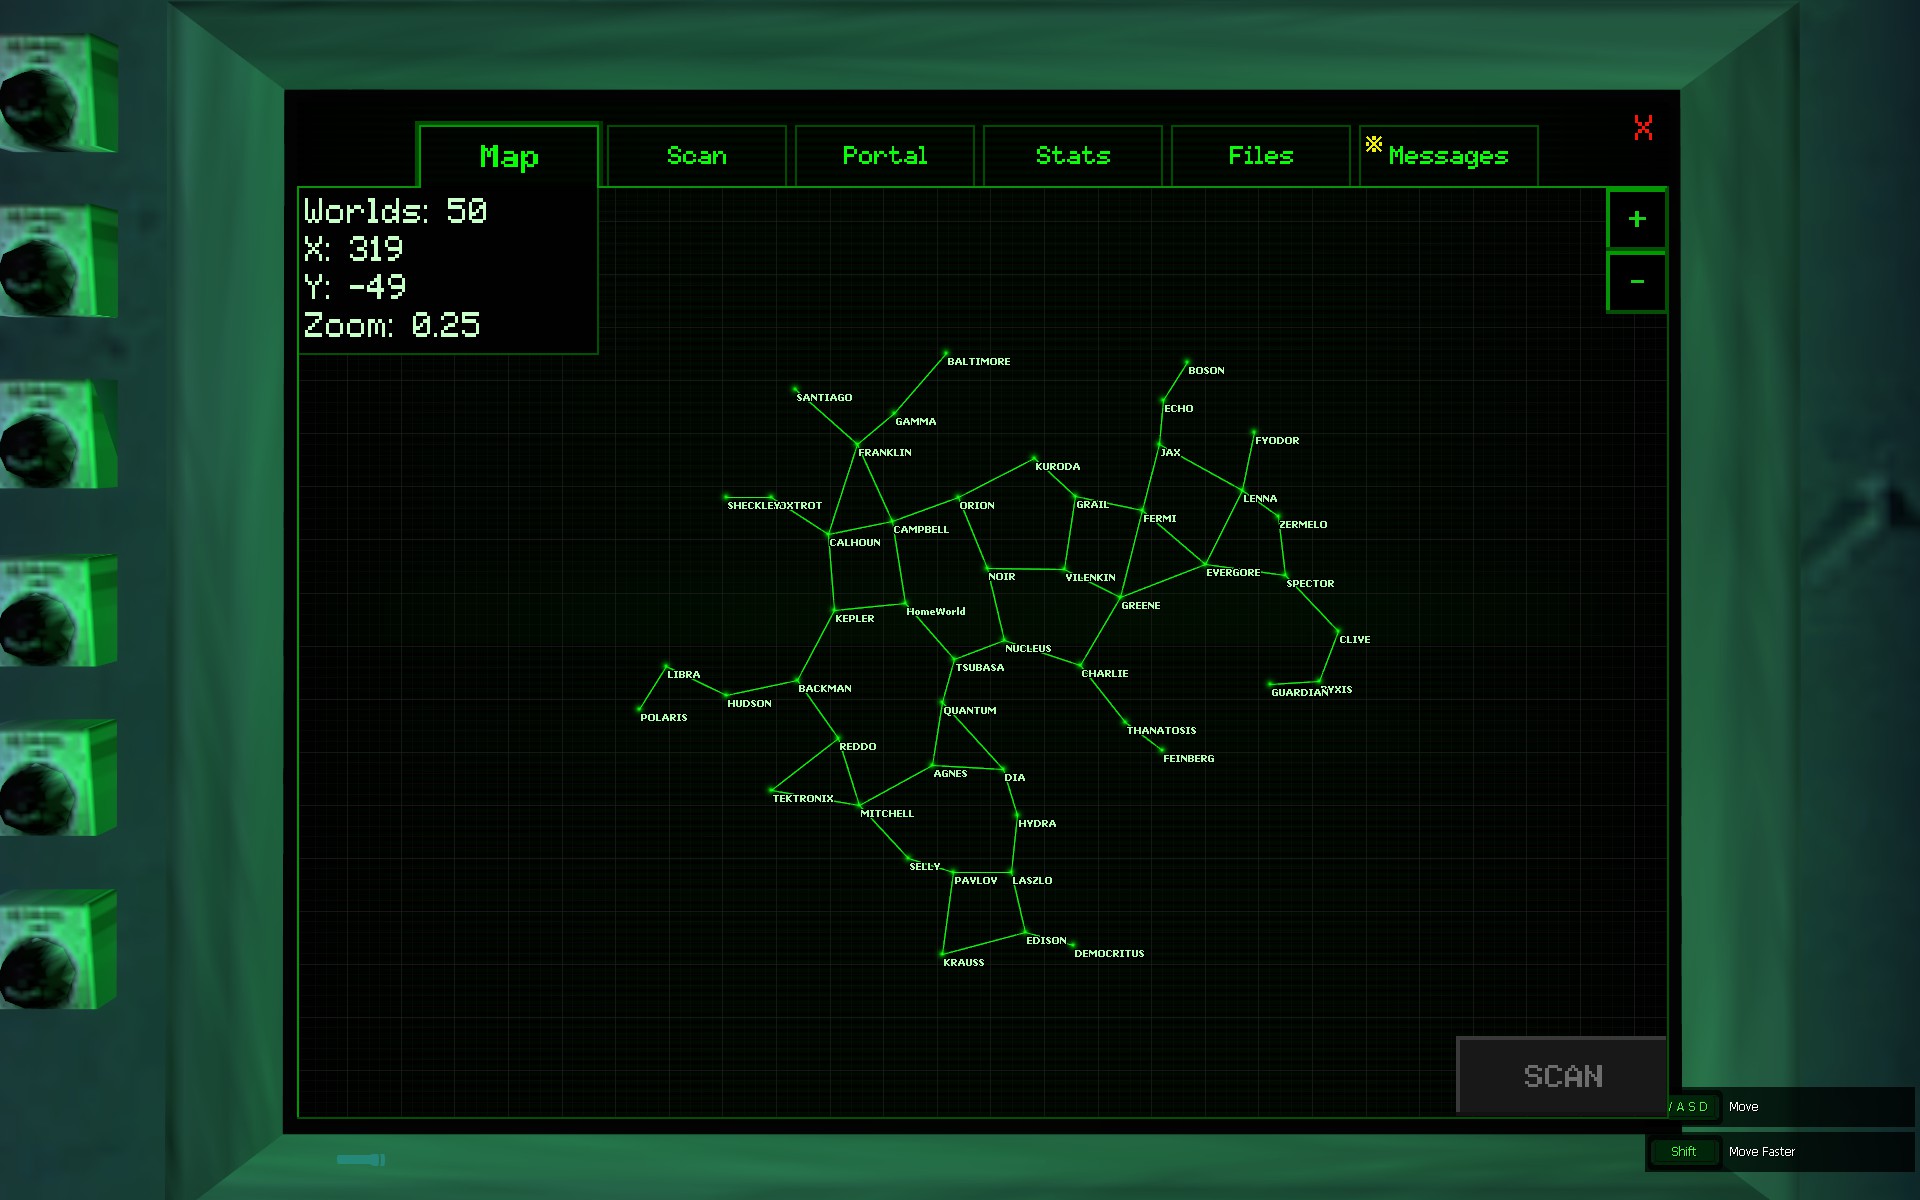Switch to the Files tab
Image resolution: width=1920 pixels, height=1200 pixels.
1260,156
